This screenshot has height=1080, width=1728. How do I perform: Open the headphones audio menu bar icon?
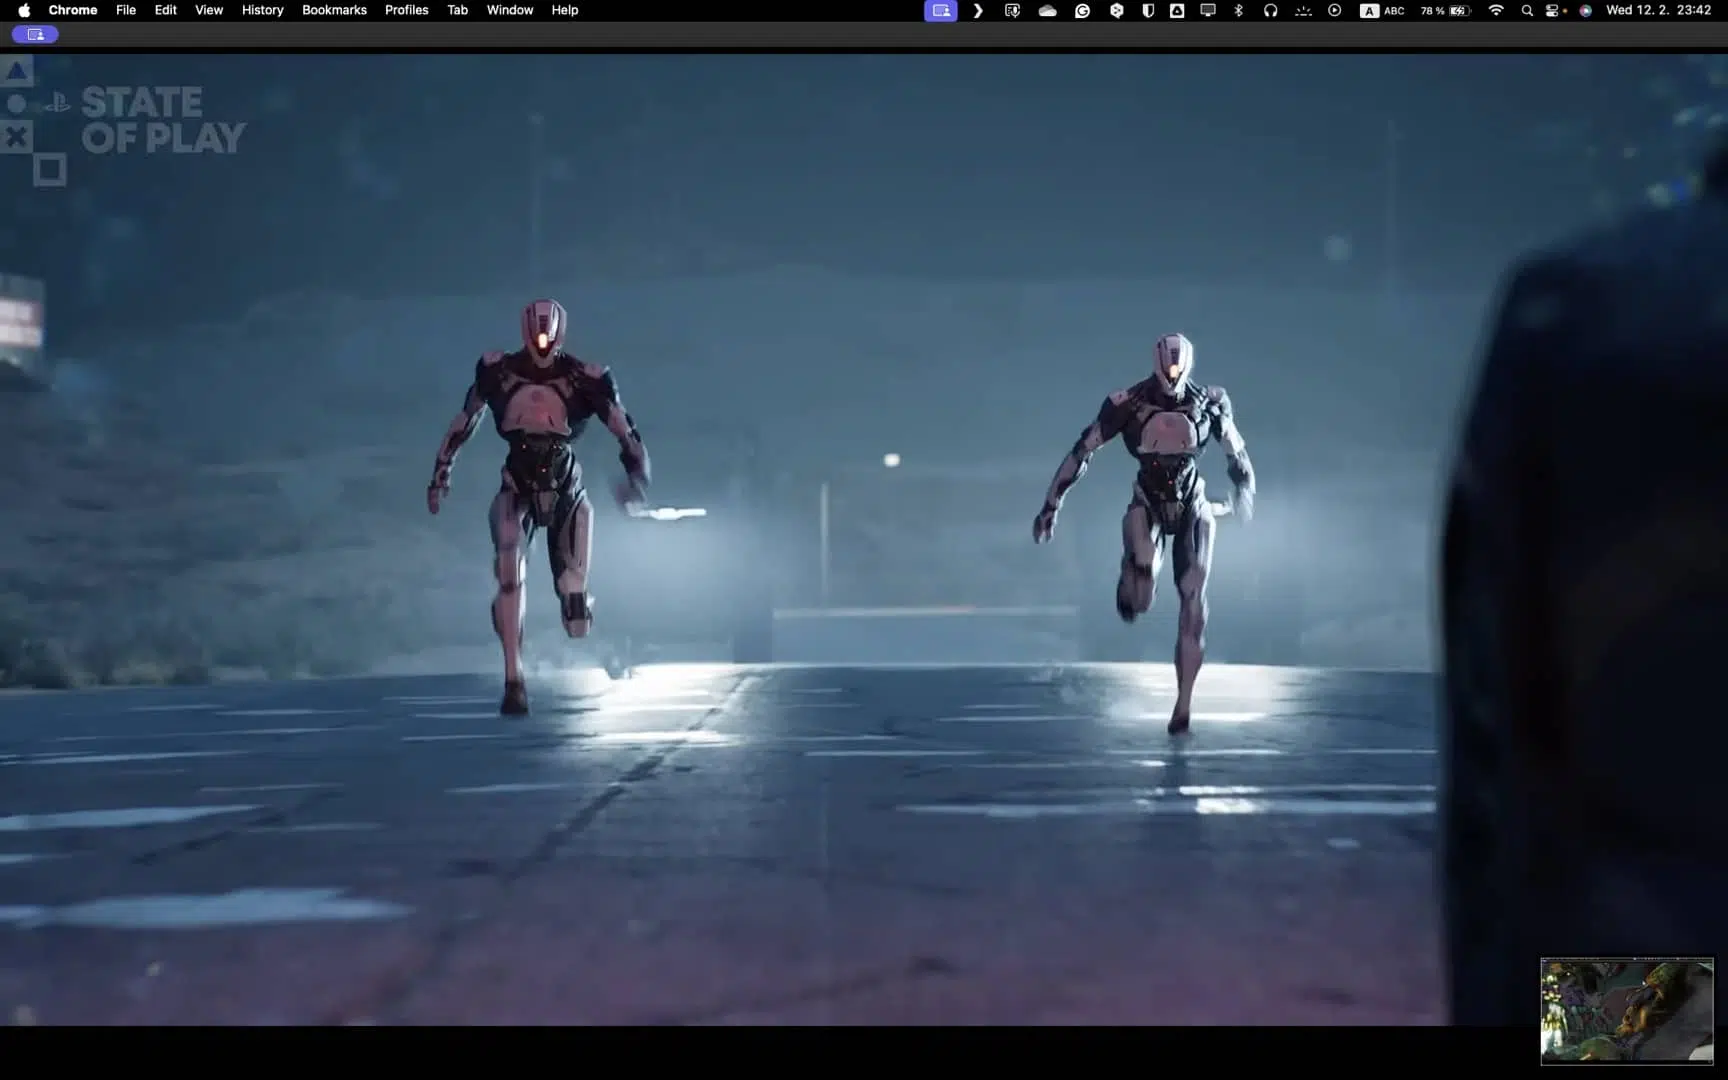(x=1270, y=10)
